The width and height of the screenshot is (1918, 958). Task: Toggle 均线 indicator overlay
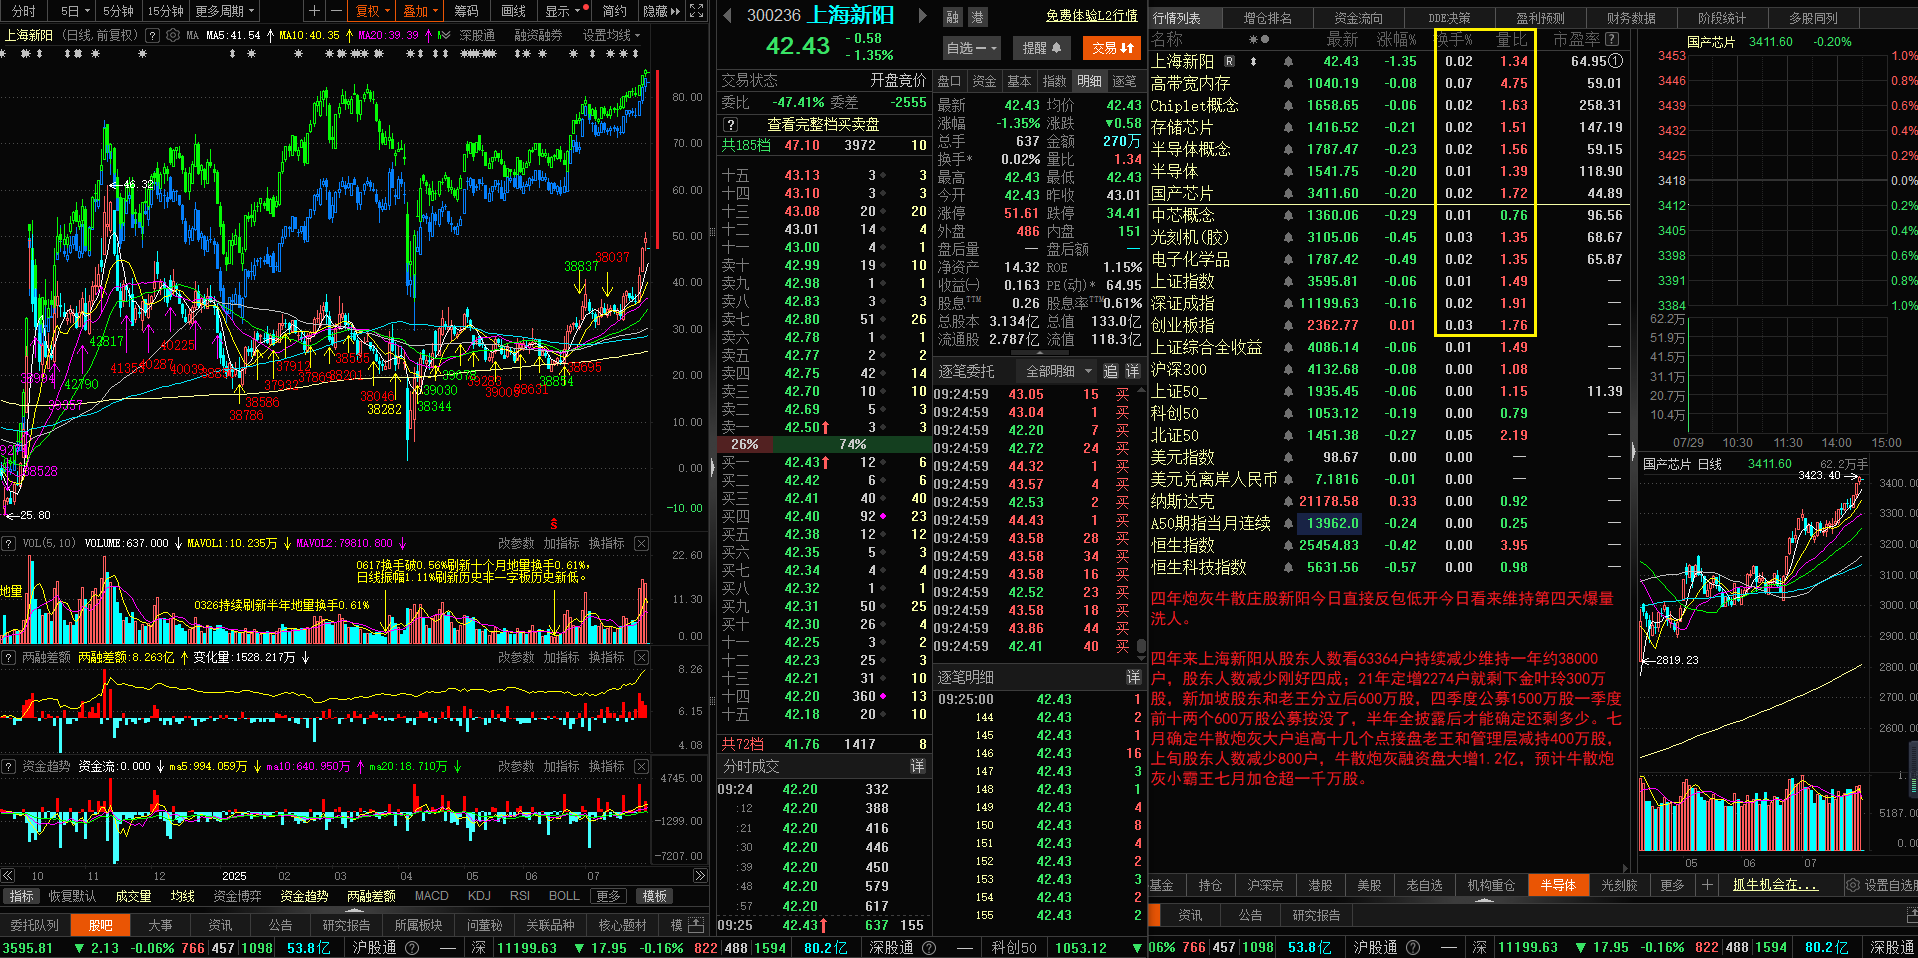point(182,896)
